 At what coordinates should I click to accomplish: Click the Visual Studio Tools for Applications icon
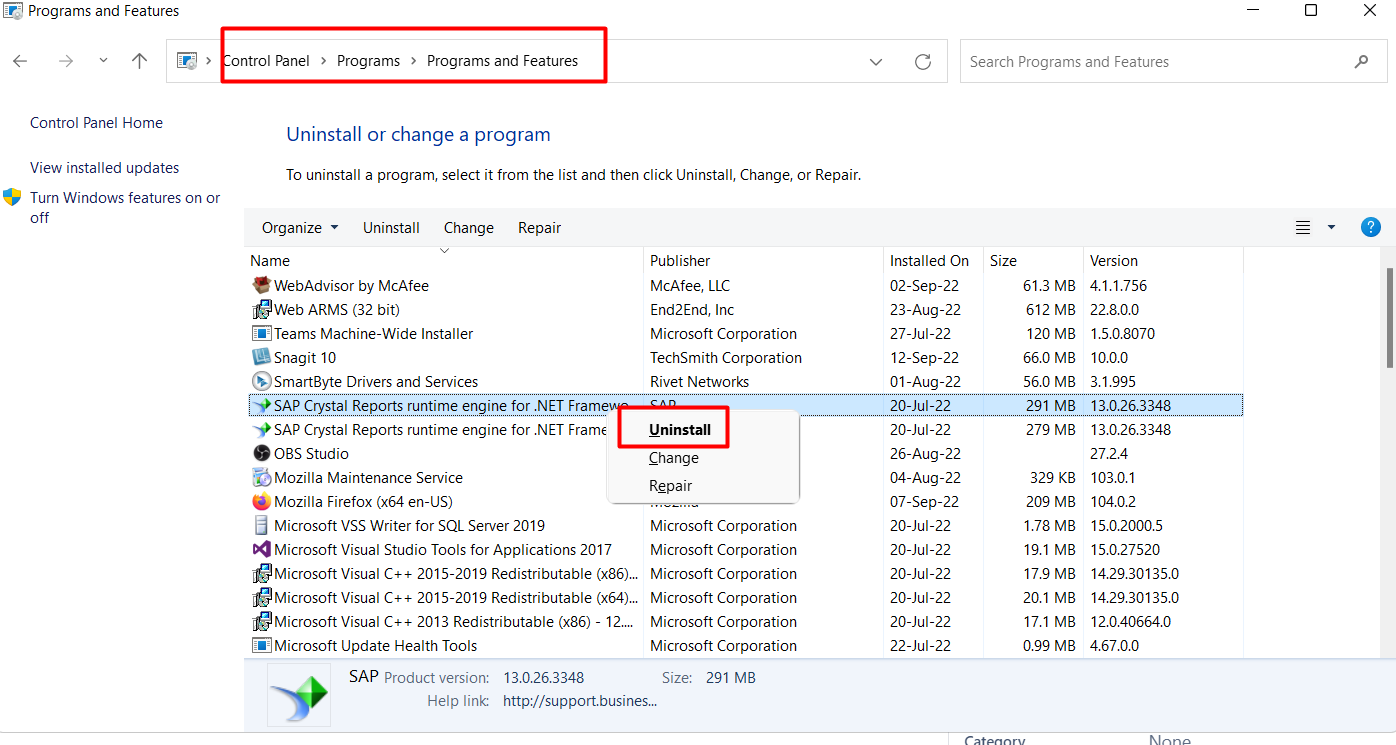(261, 550)
